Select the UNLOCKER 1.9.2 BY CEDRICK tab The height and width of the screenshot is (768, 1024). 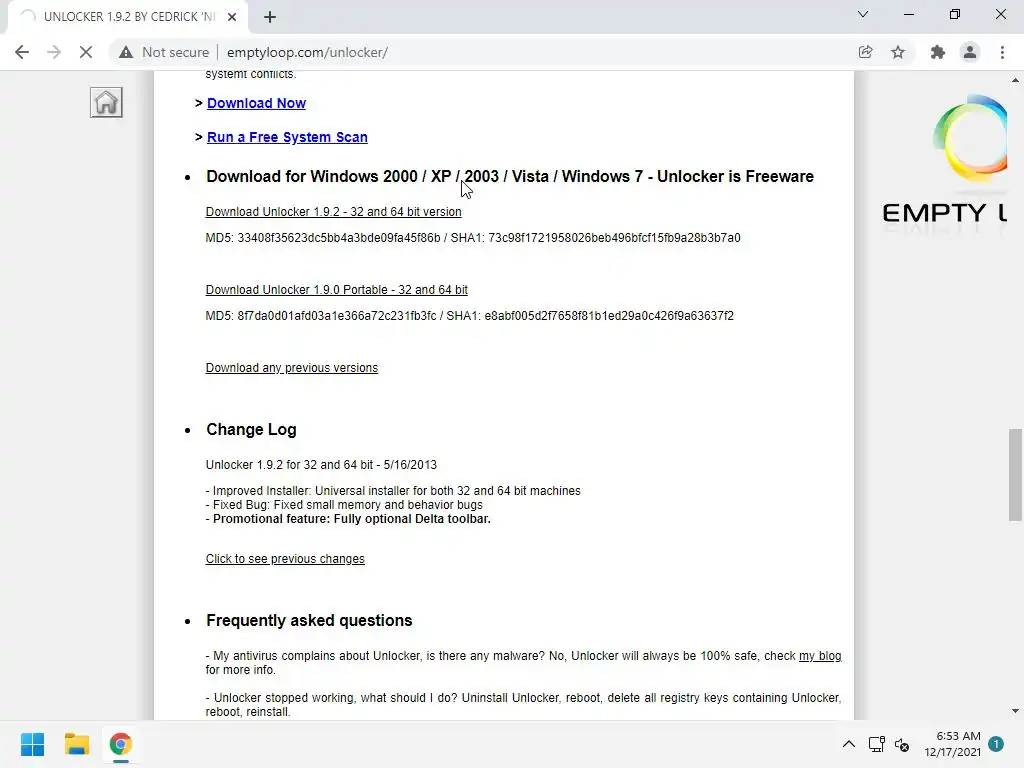click(128, 17)
